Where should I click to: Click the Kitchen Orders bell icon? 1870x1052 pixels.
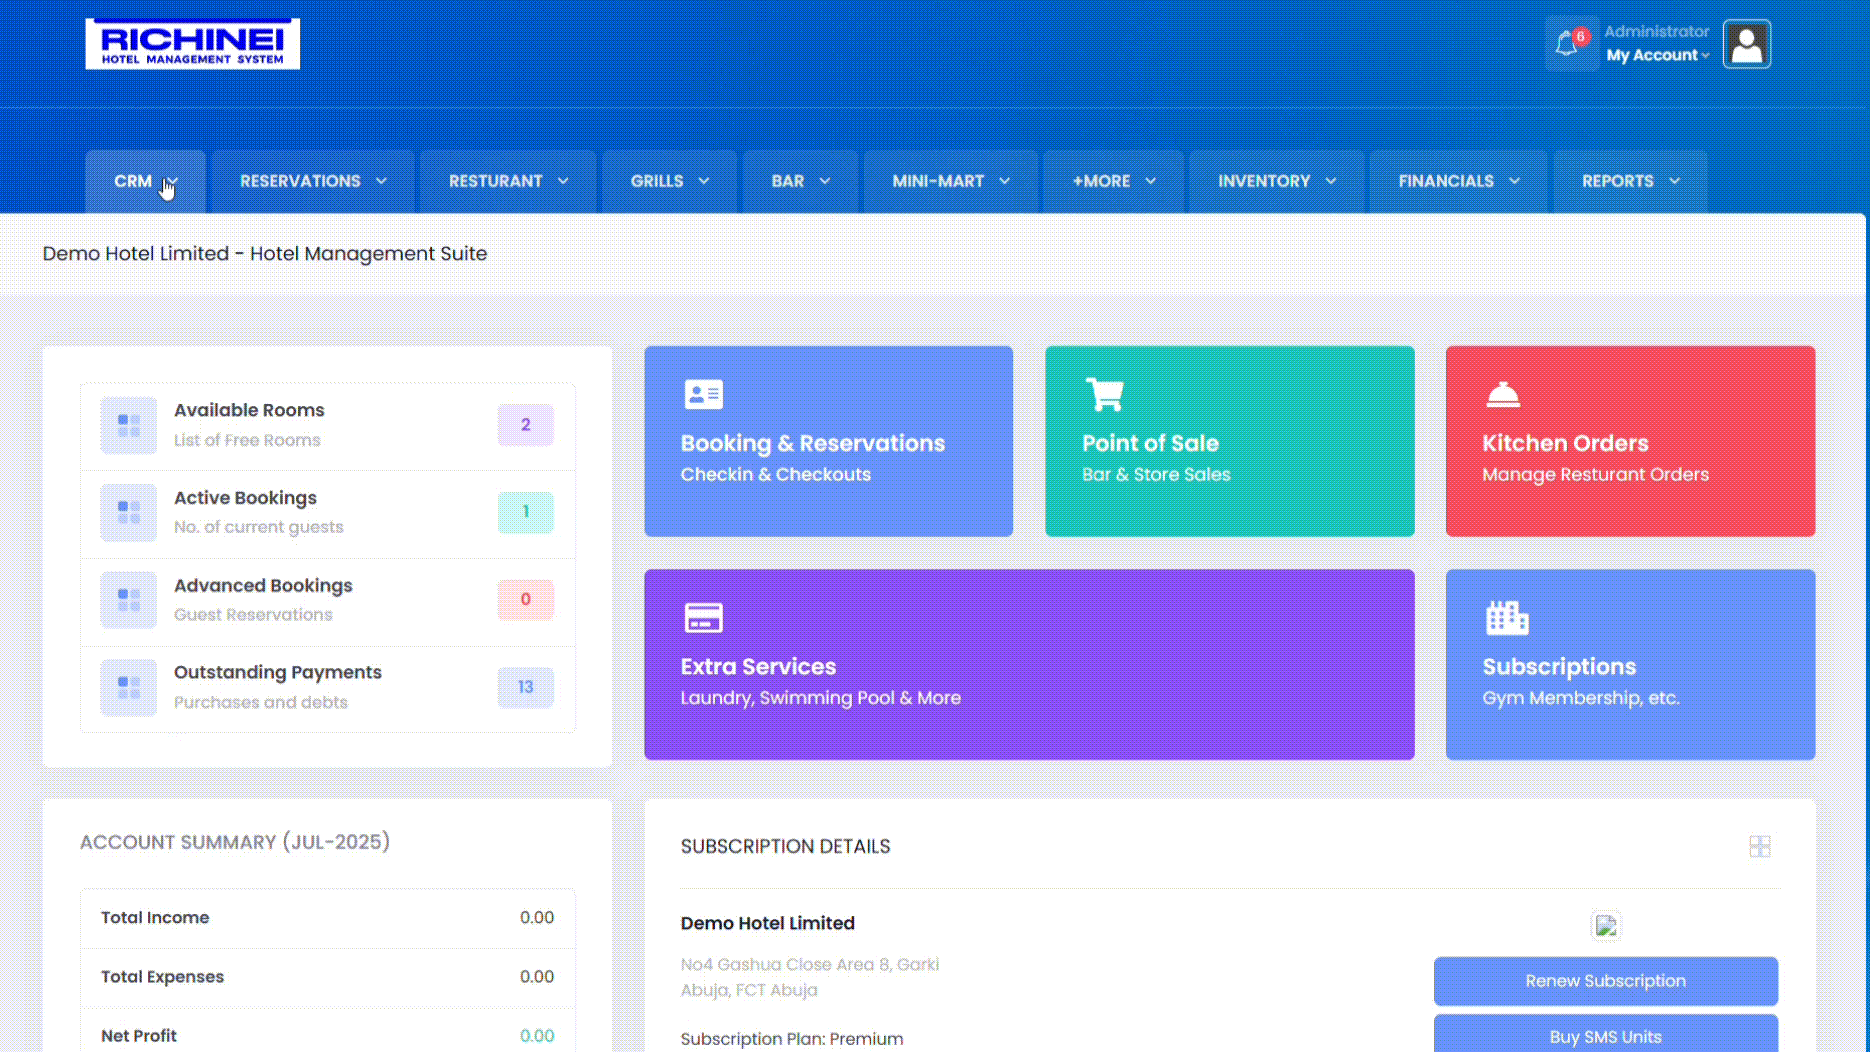coord(1502,395)
